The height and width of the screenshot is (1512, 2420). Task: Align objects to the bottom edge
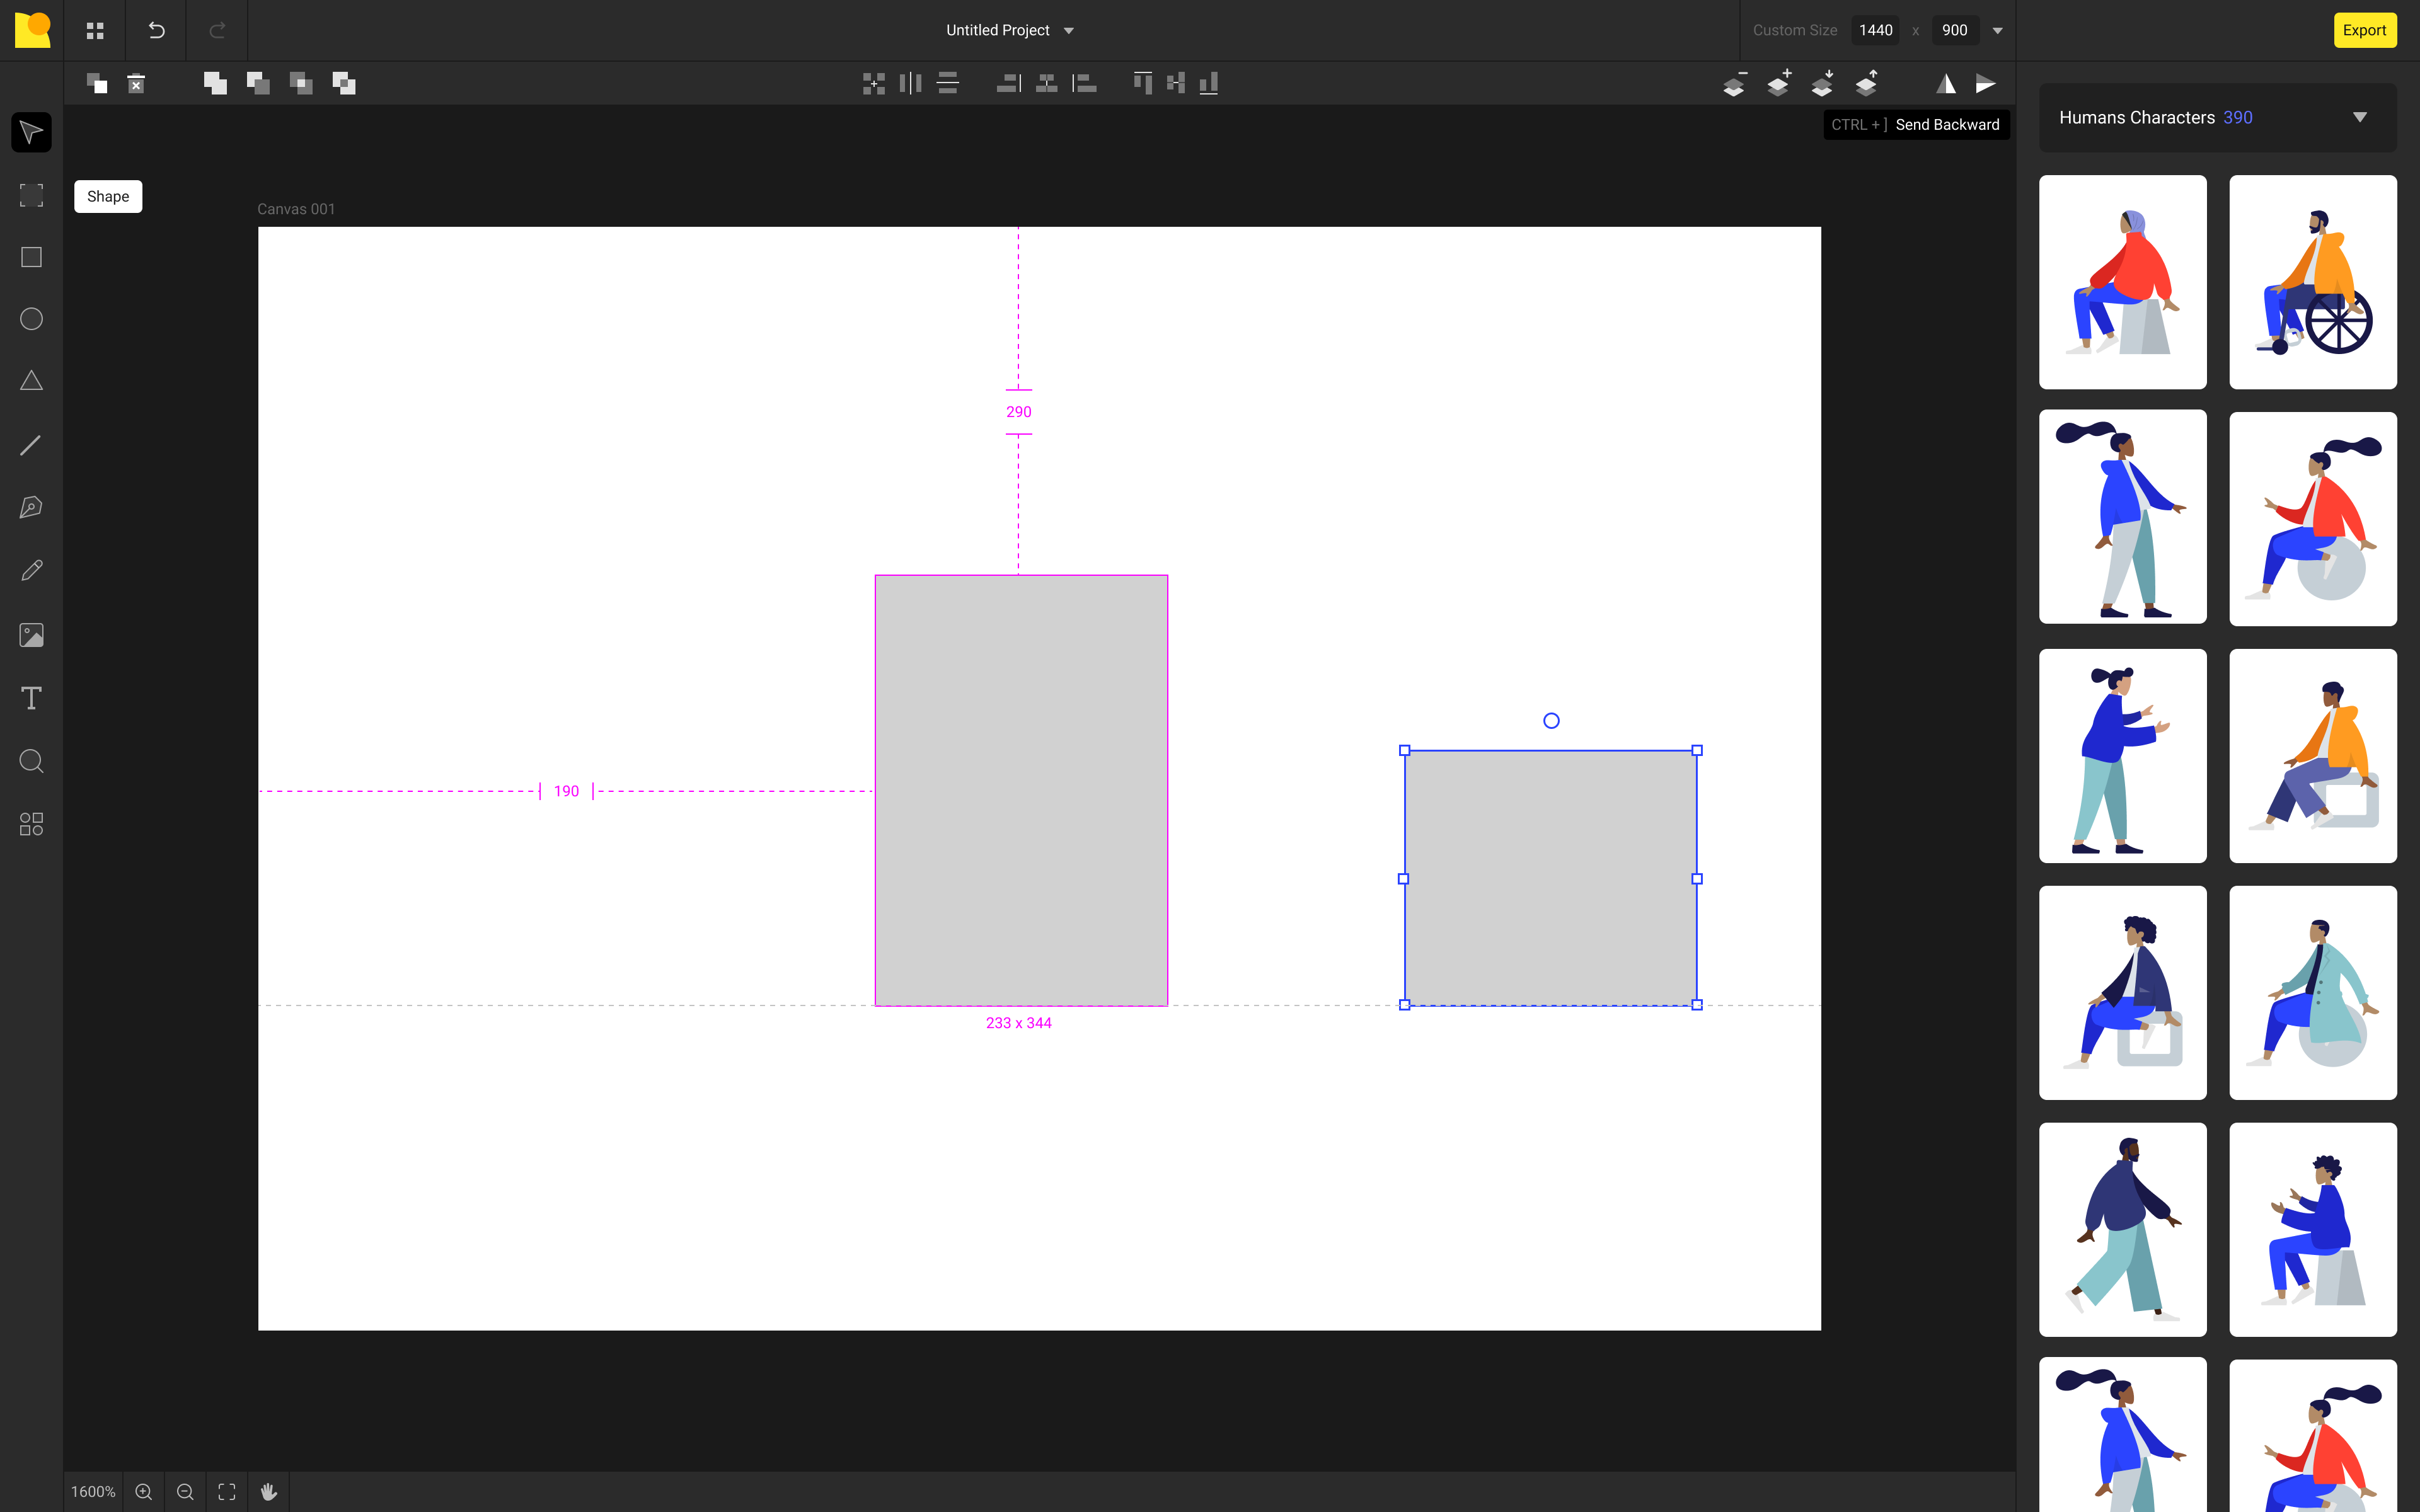[x=1208, y=83]
